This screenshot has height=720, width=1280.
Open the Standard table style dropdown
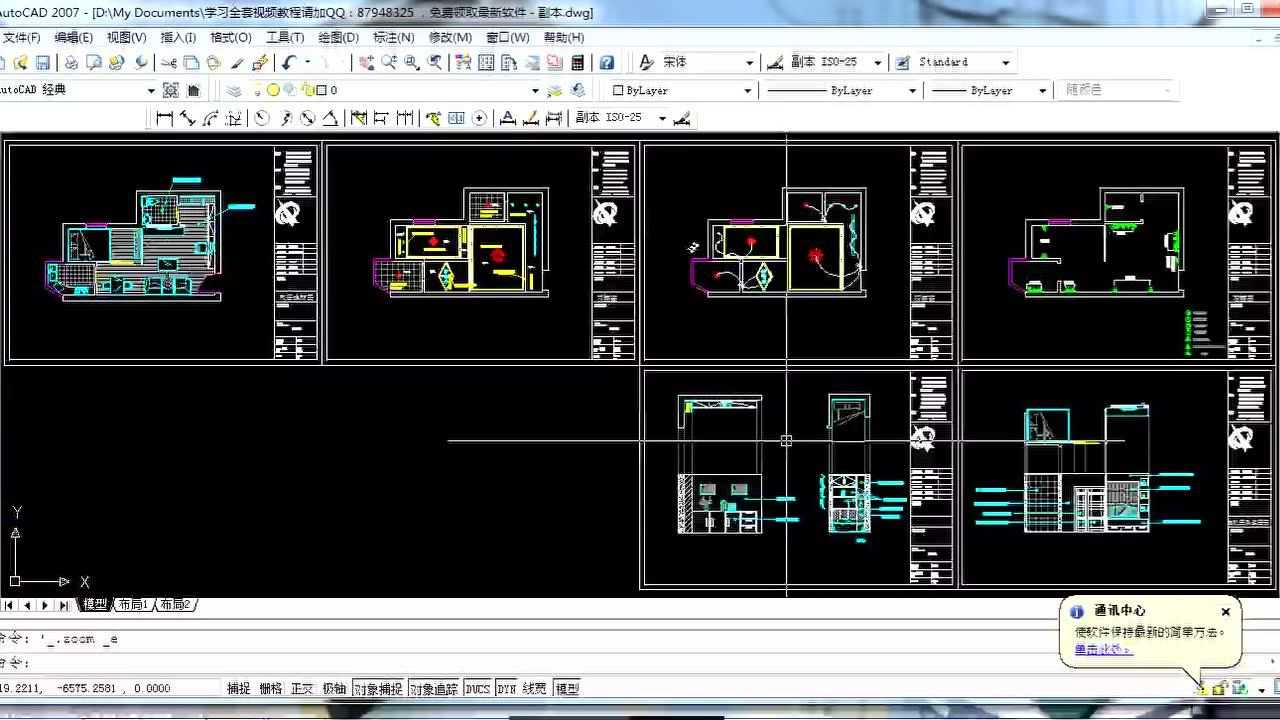[x=1005, y=62]
